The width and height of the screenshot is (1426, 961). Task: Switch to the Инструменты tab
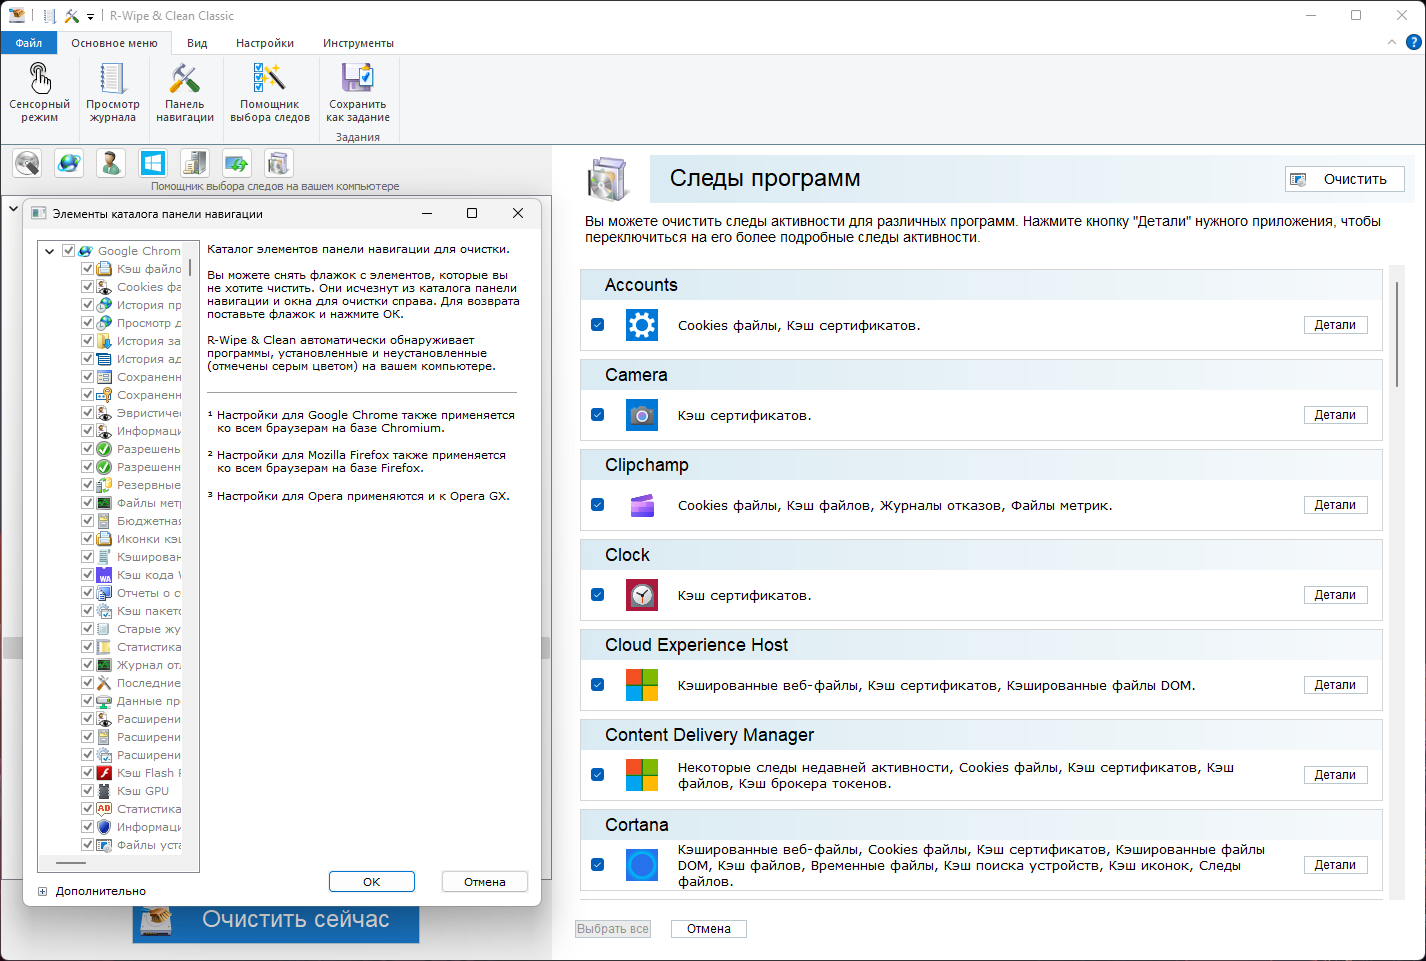tap(358, 43)
